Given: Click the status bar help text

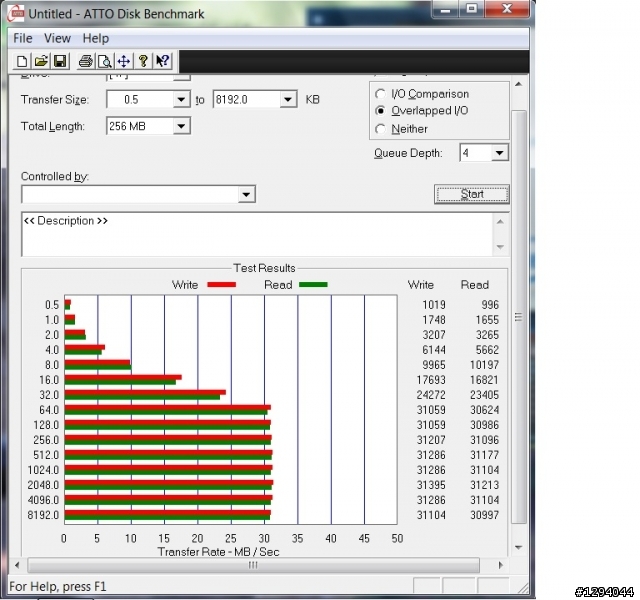Looking at the screenshot, I should (58, 587).
